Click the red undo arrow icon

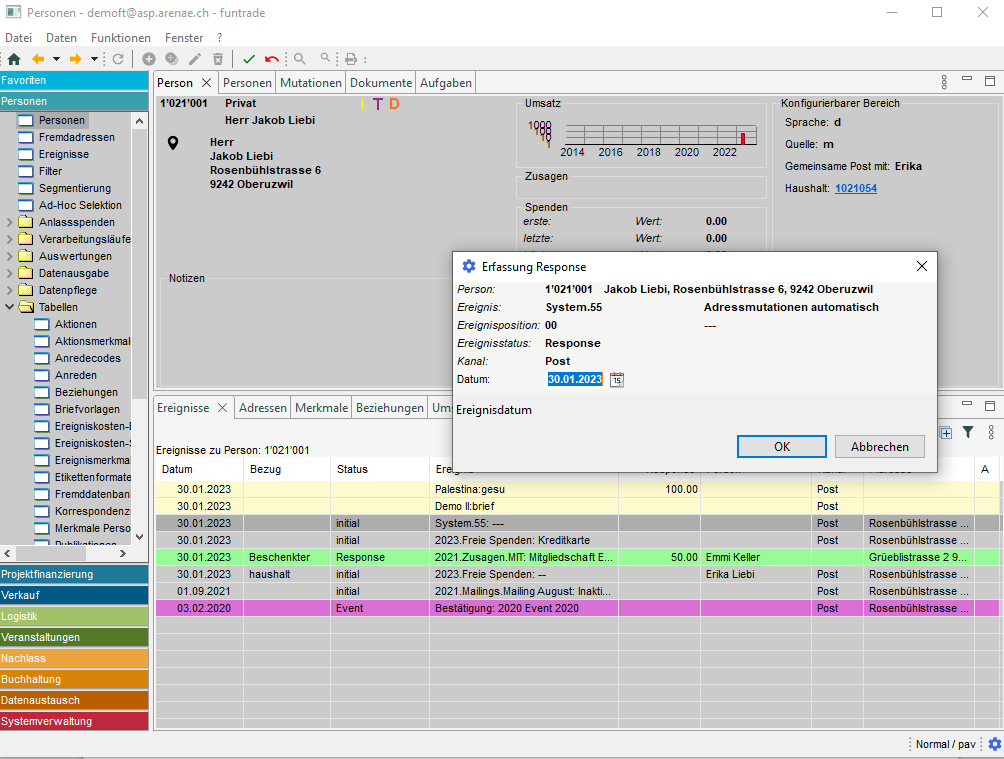click(272, 59)
